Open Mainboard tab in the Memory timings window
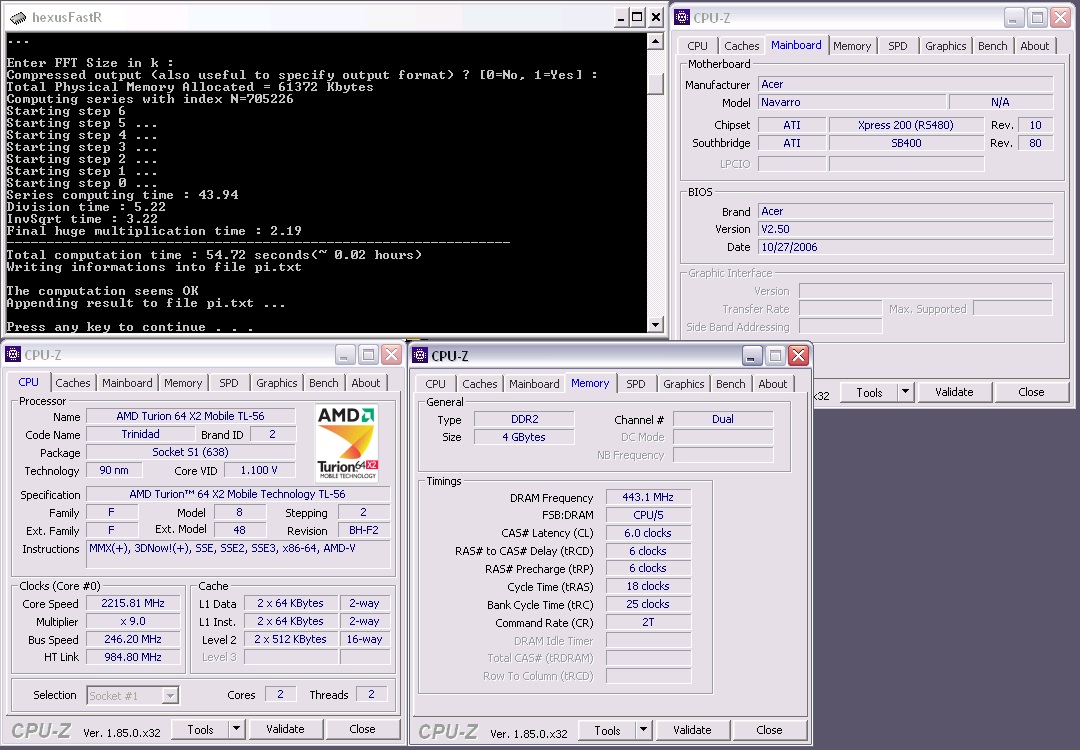 point(534,384)
